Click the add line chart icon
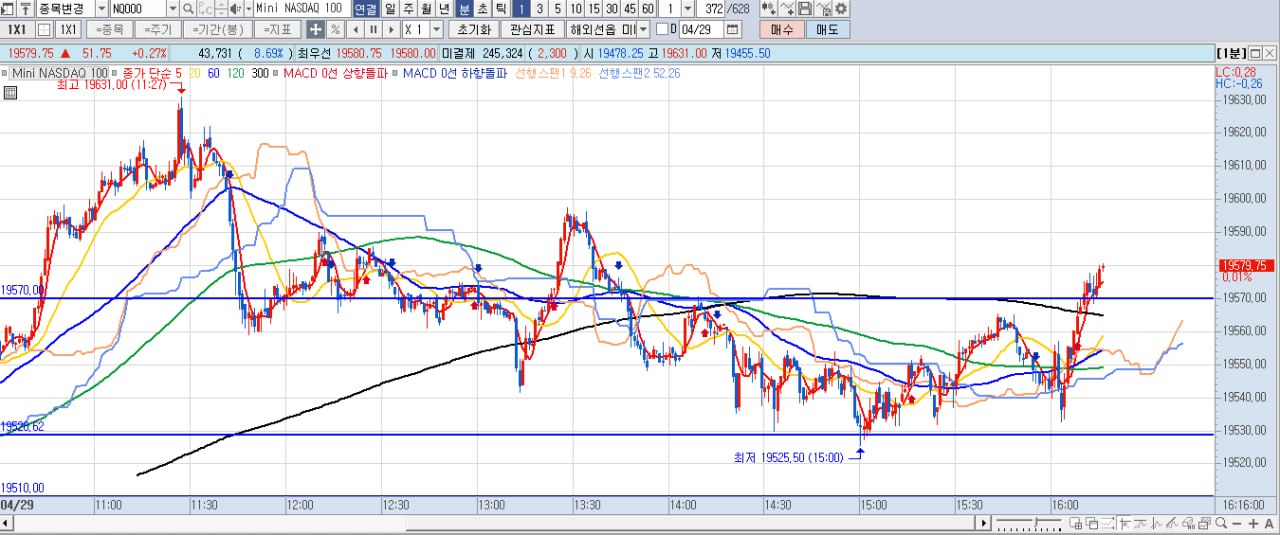1280x535 pixels. (787, 9)
